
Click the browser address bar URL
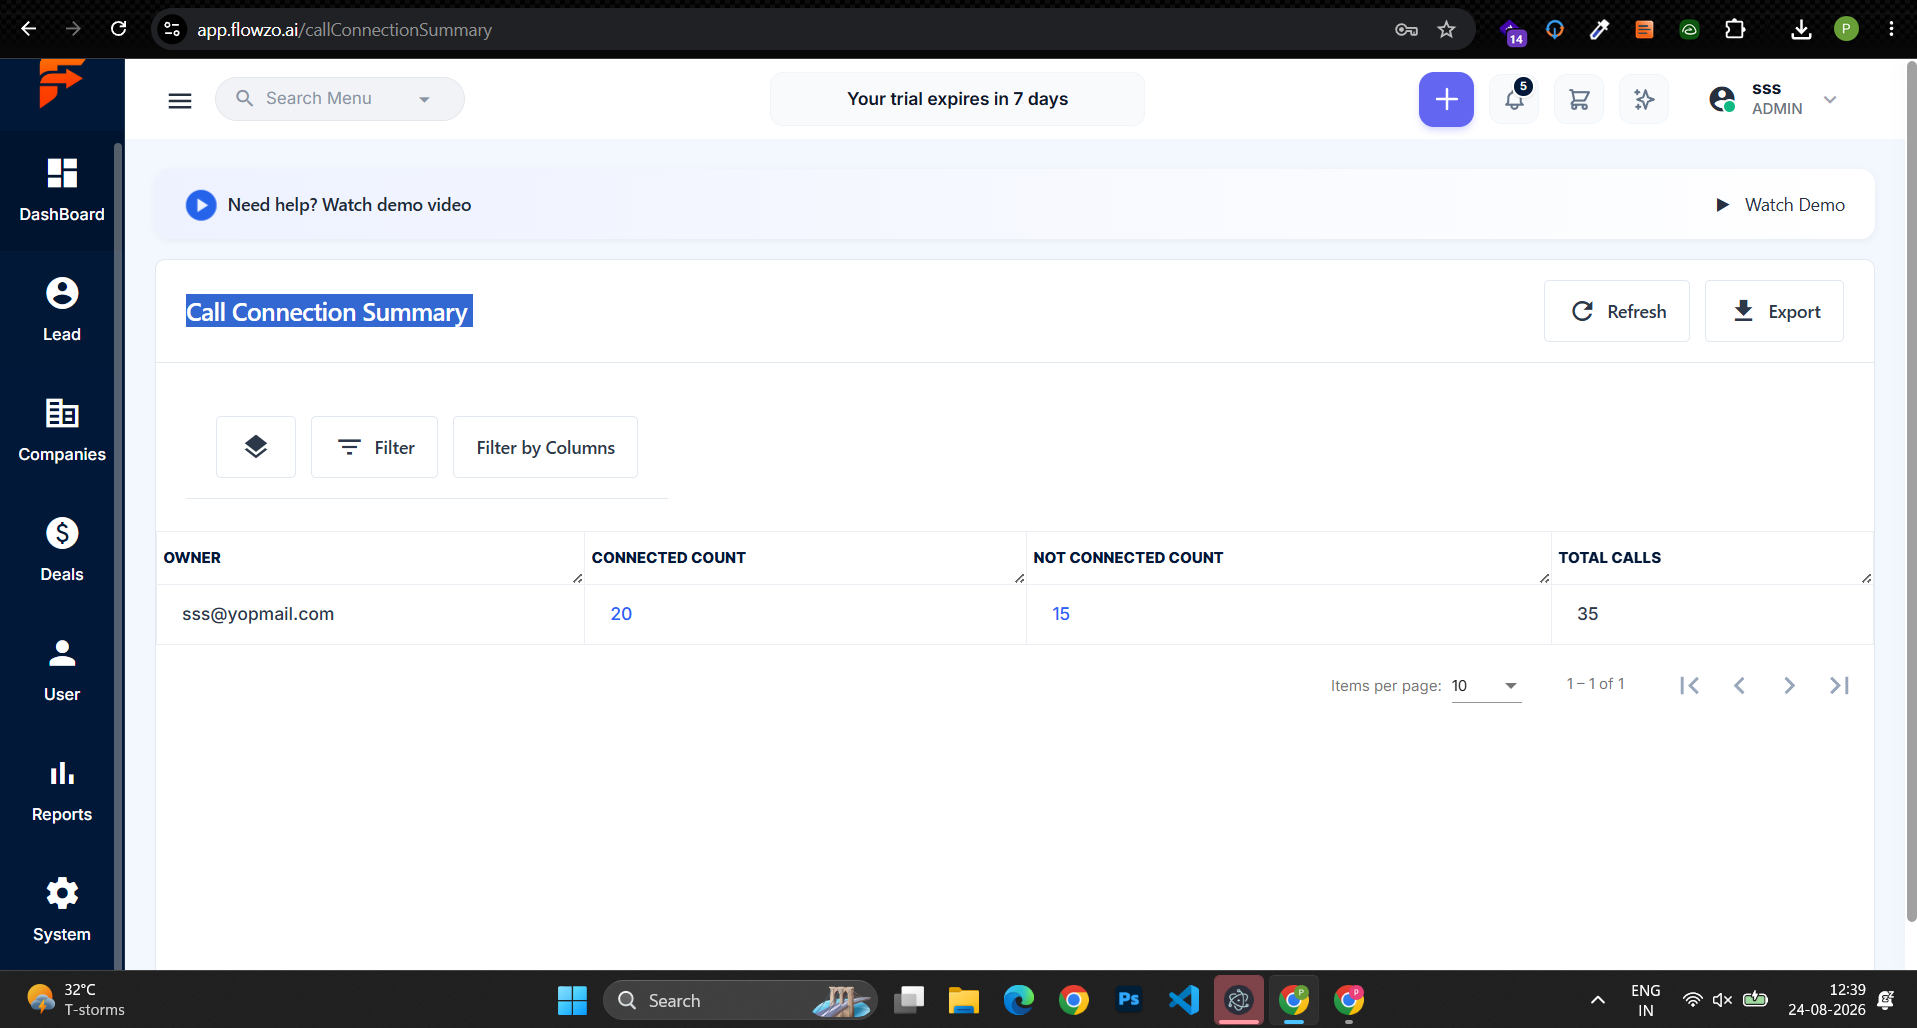344,30
